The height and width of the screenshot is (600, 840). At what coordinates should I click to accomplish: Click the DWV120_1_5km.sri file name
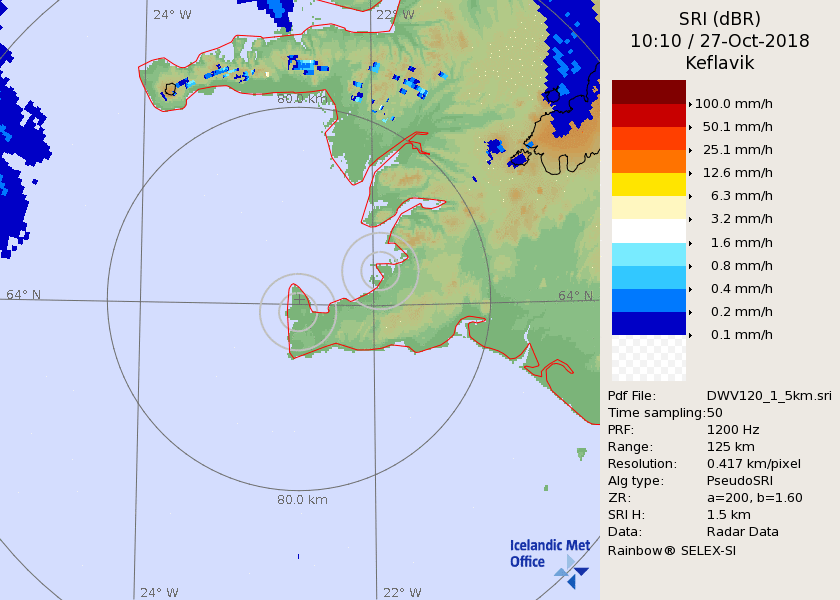tap(768, 396)
